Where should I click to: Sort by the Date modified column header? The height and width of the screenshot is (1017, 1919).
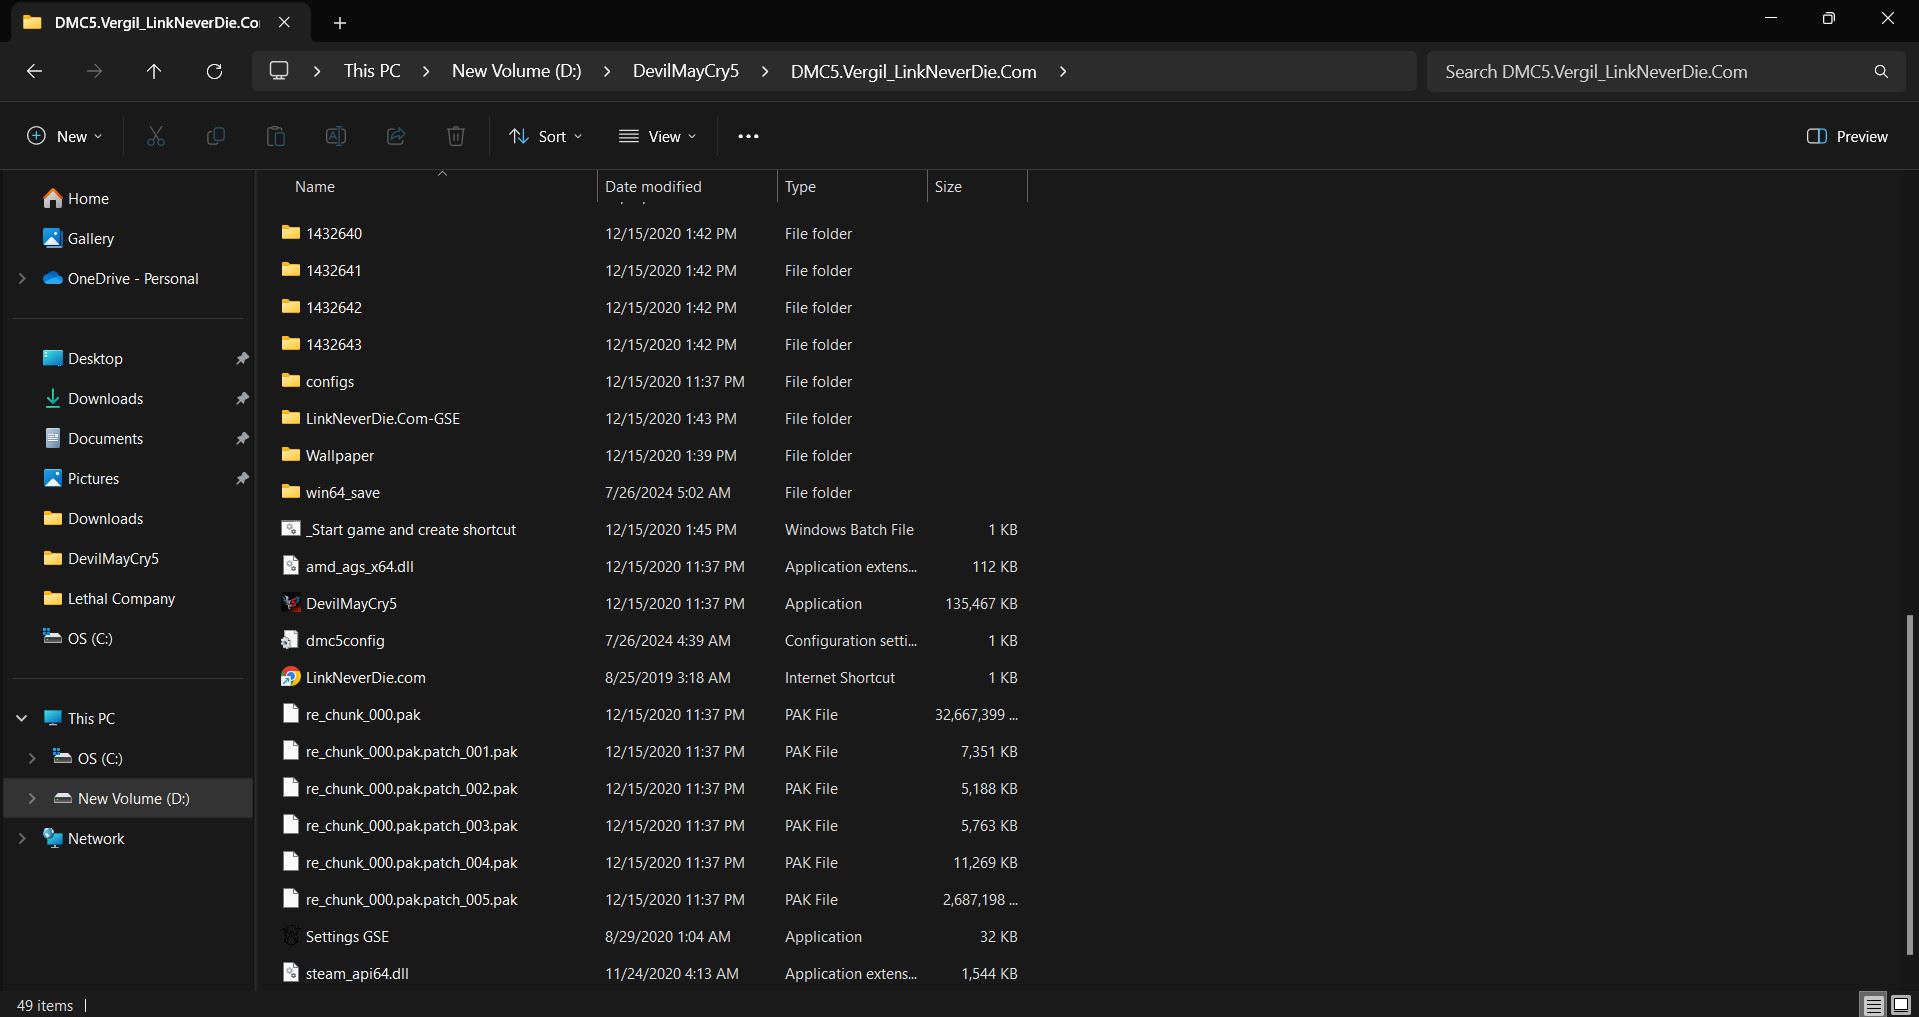[x=653, y=187]
